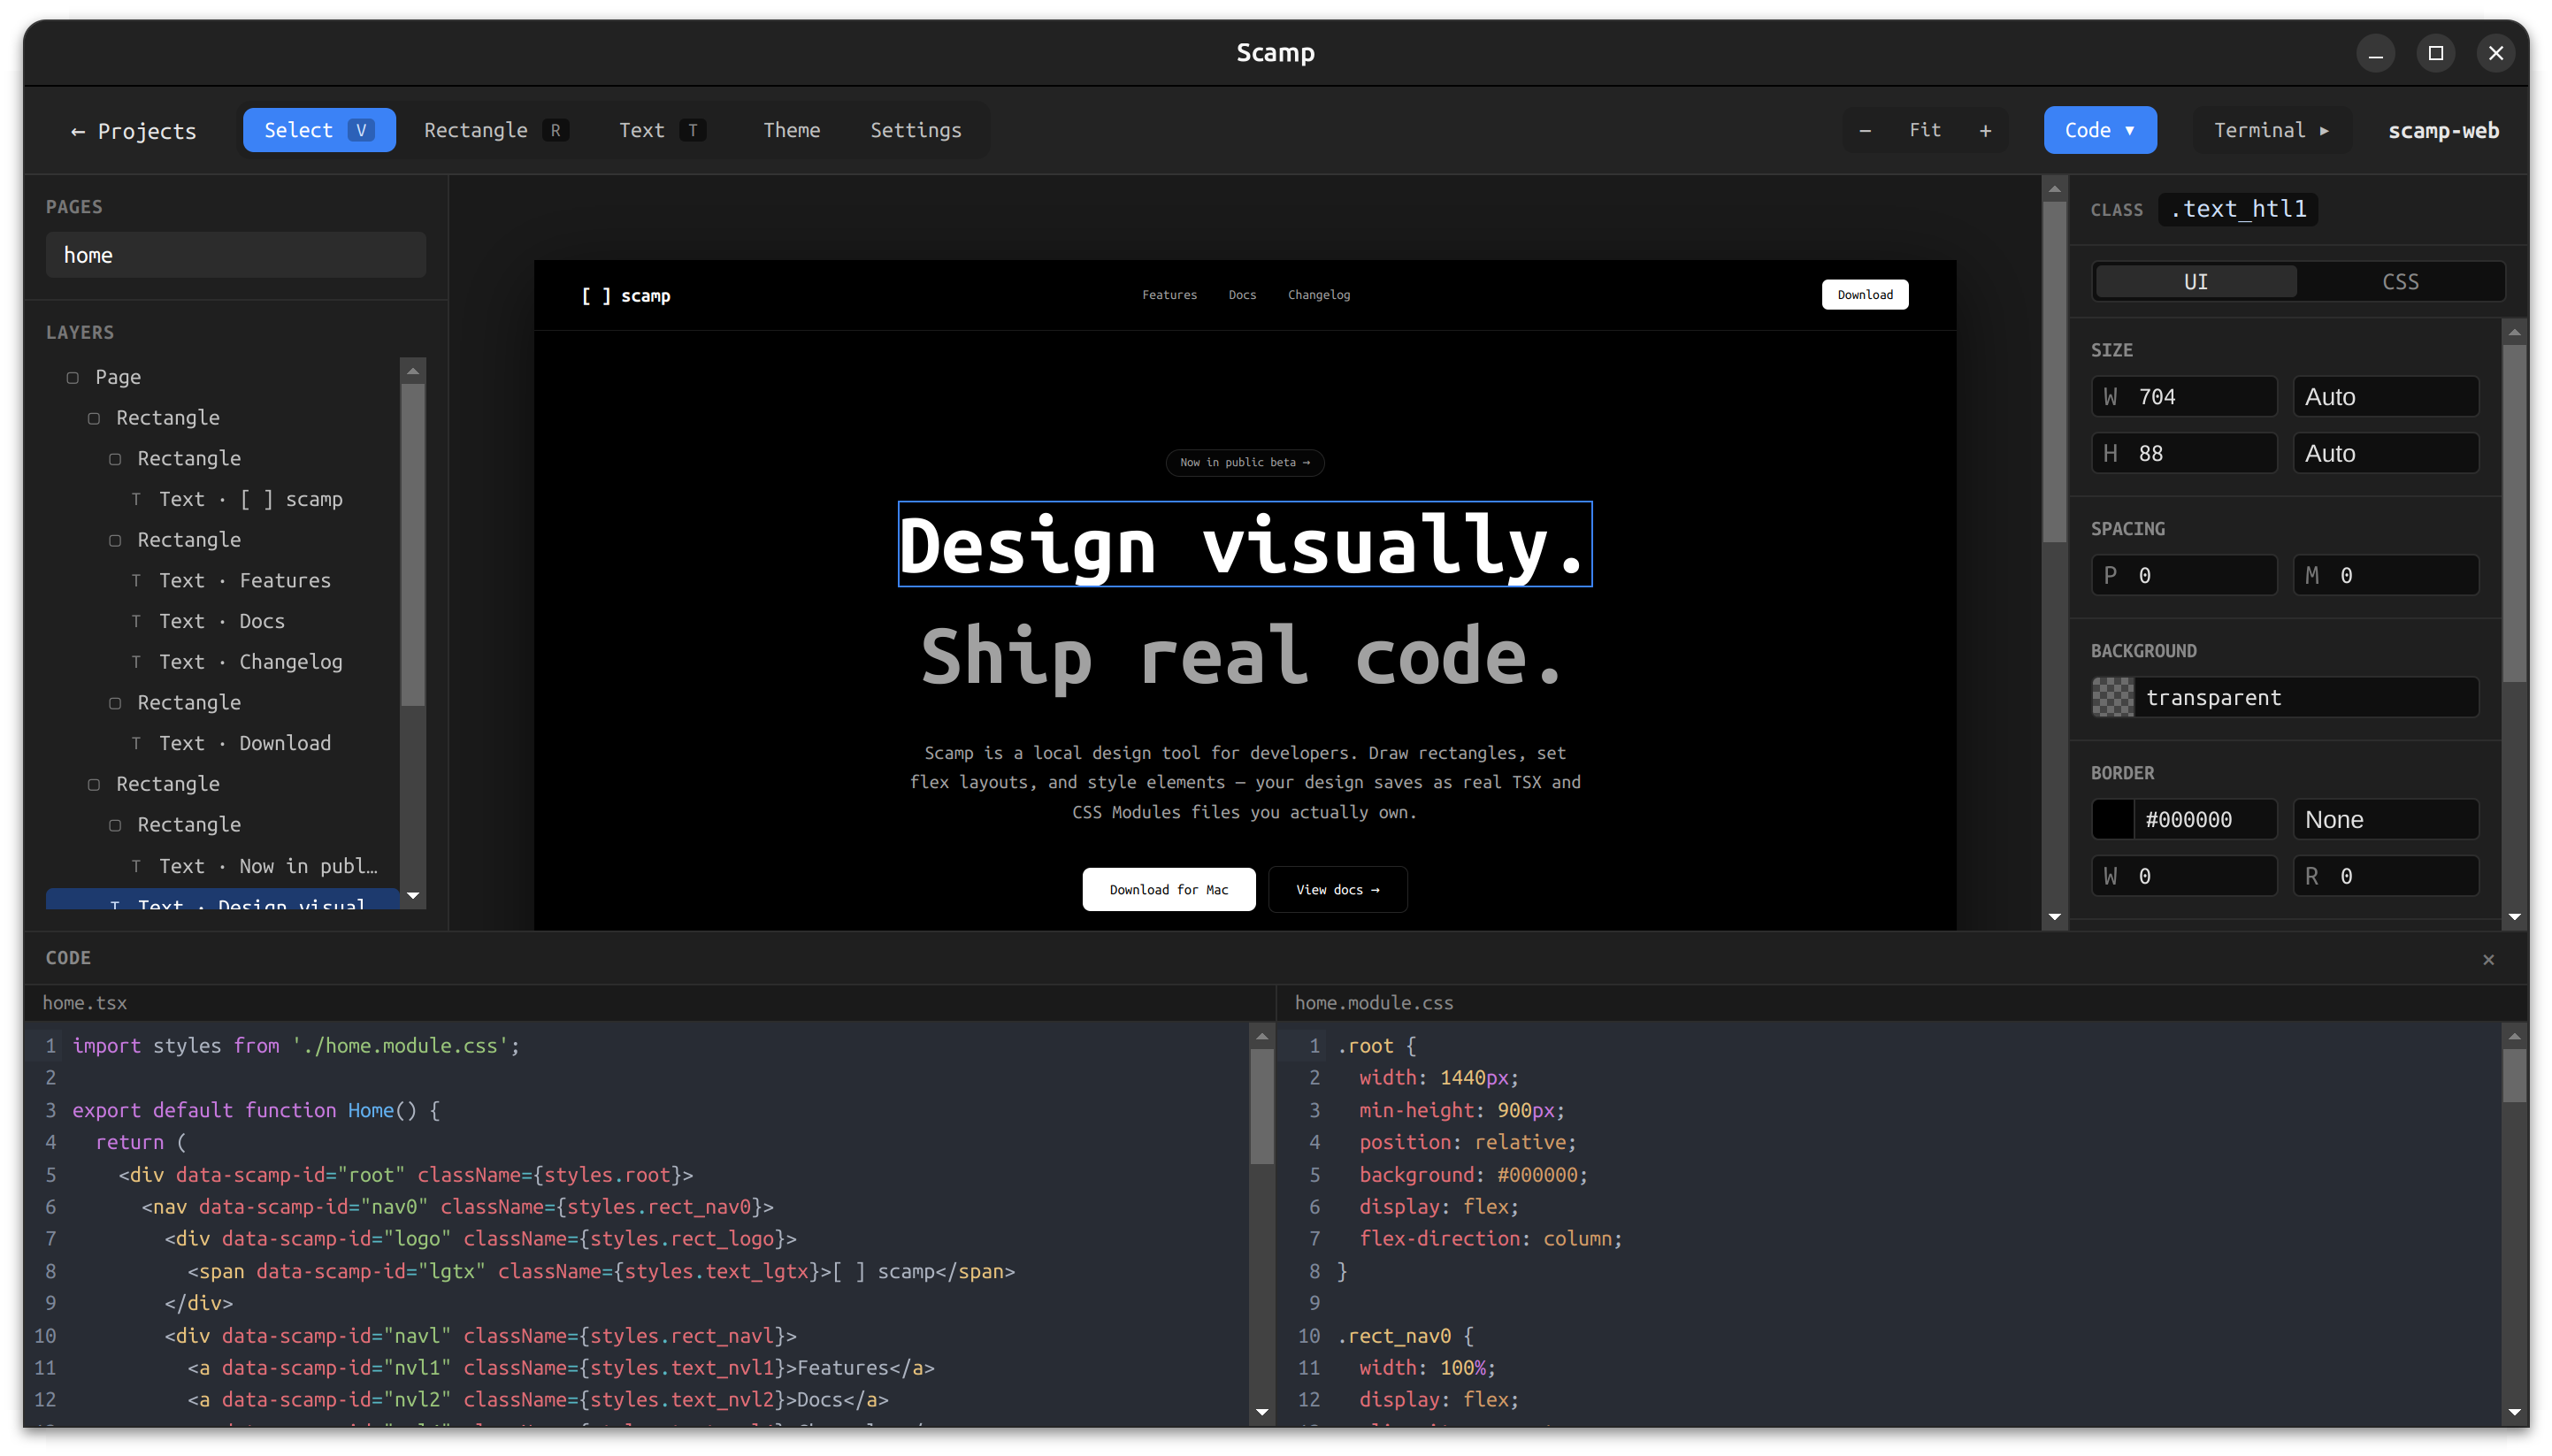Activate the Text tool
2552x1456 pixels.
click(x=642, y=130)
